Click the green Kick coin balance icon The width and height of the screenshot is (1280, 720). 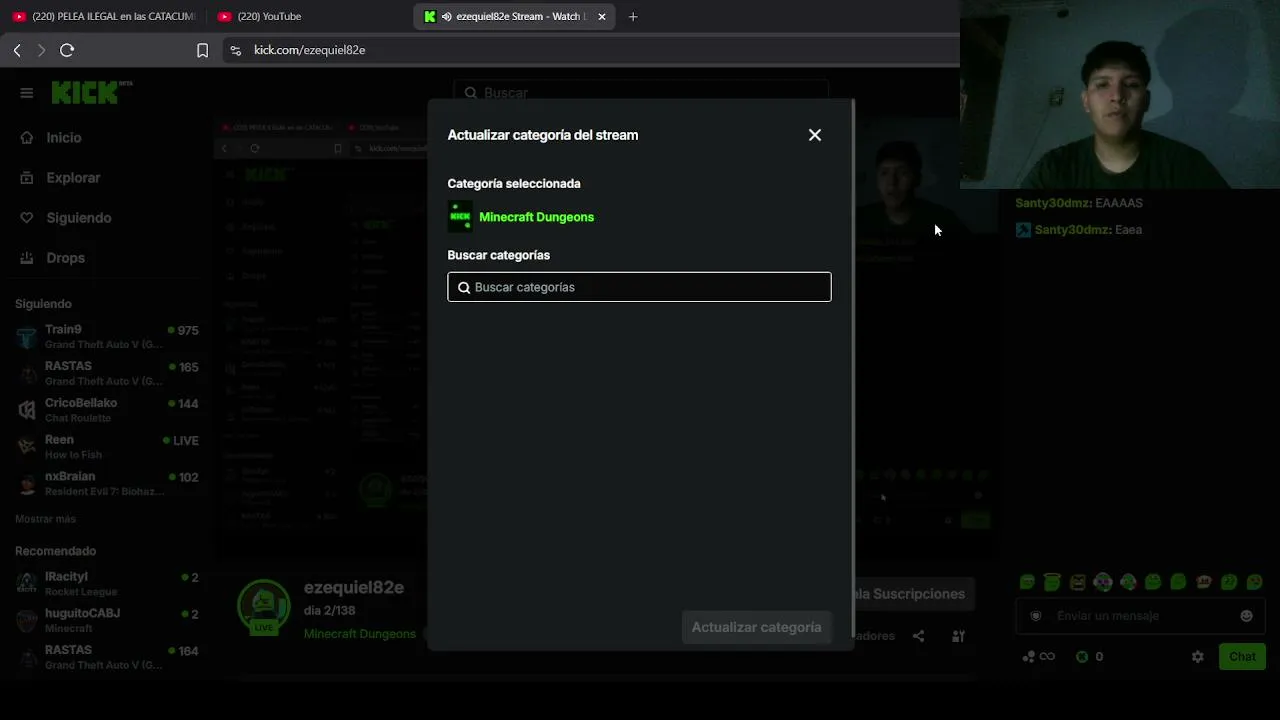1082,657
